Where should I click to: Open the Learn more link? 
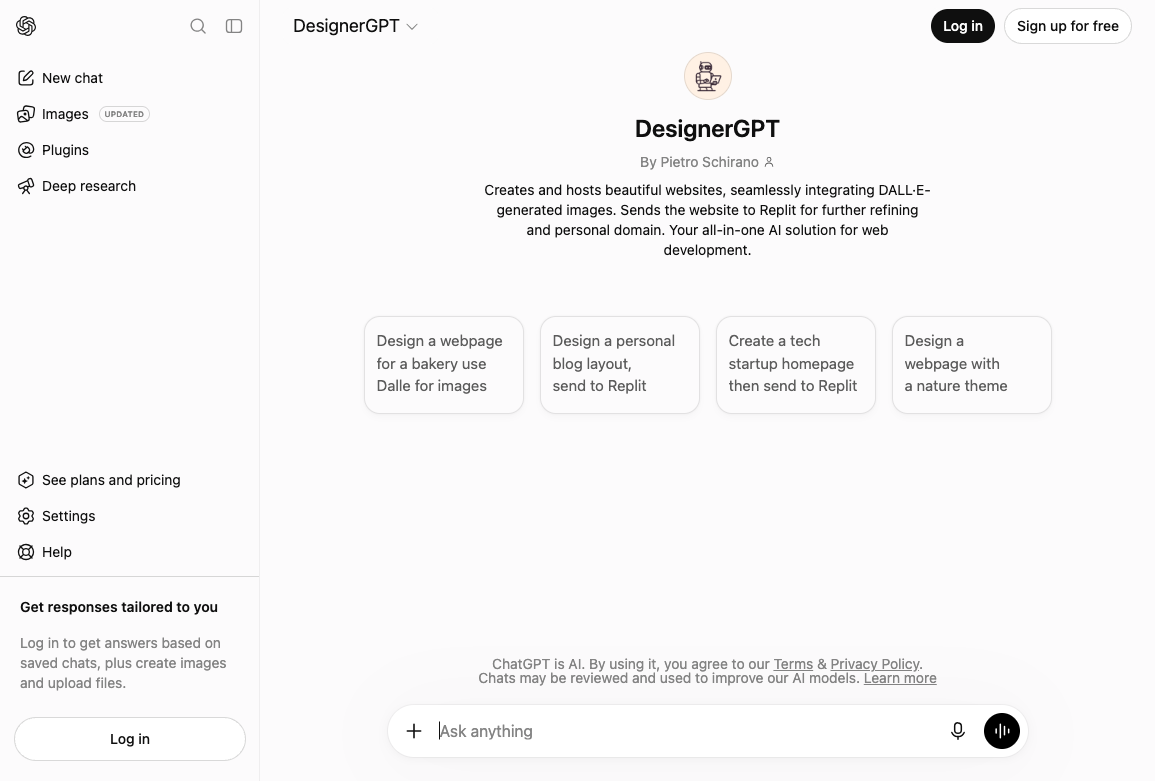click(900, 679)
